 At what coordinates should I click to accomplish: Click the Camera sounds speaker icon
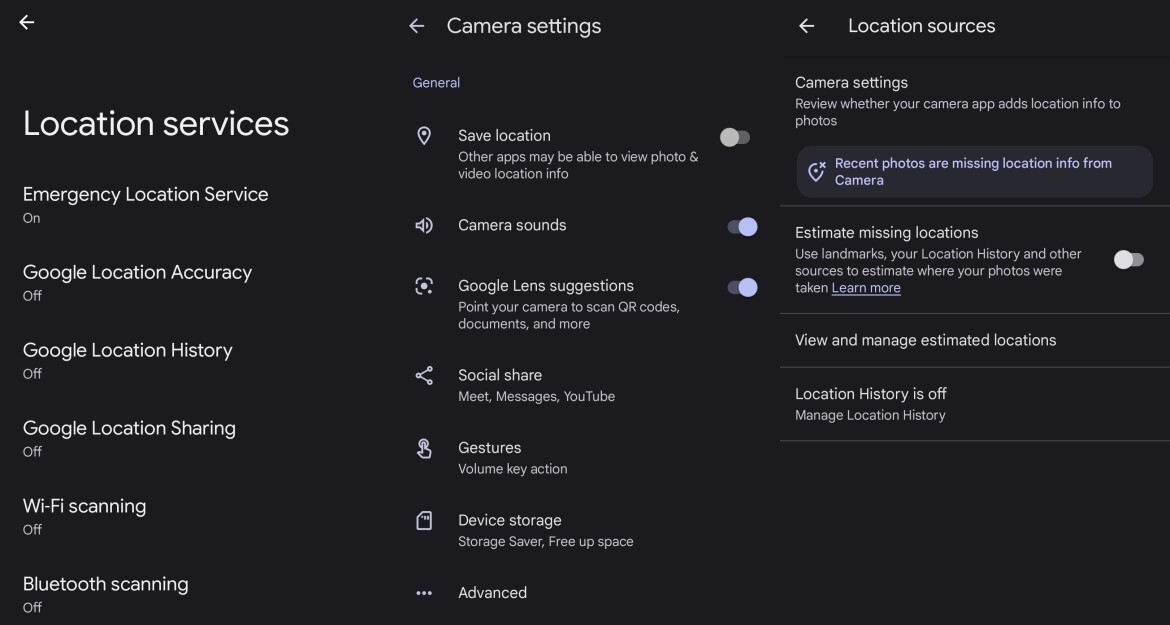(423, 225)
